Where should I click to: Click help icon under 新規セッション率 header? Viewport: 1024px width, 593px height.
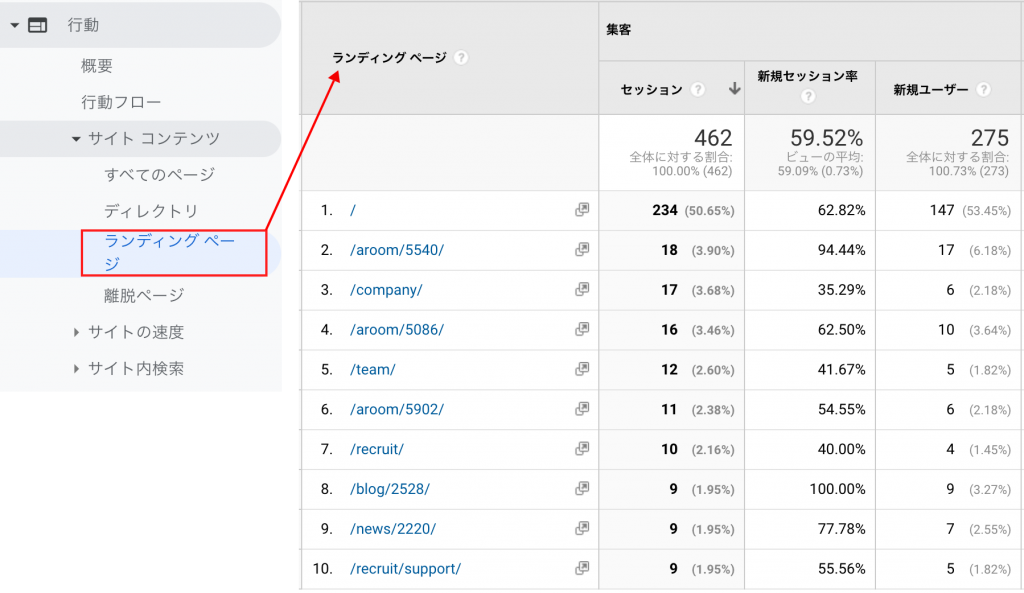pyautogui.click(x=808, y=97)
